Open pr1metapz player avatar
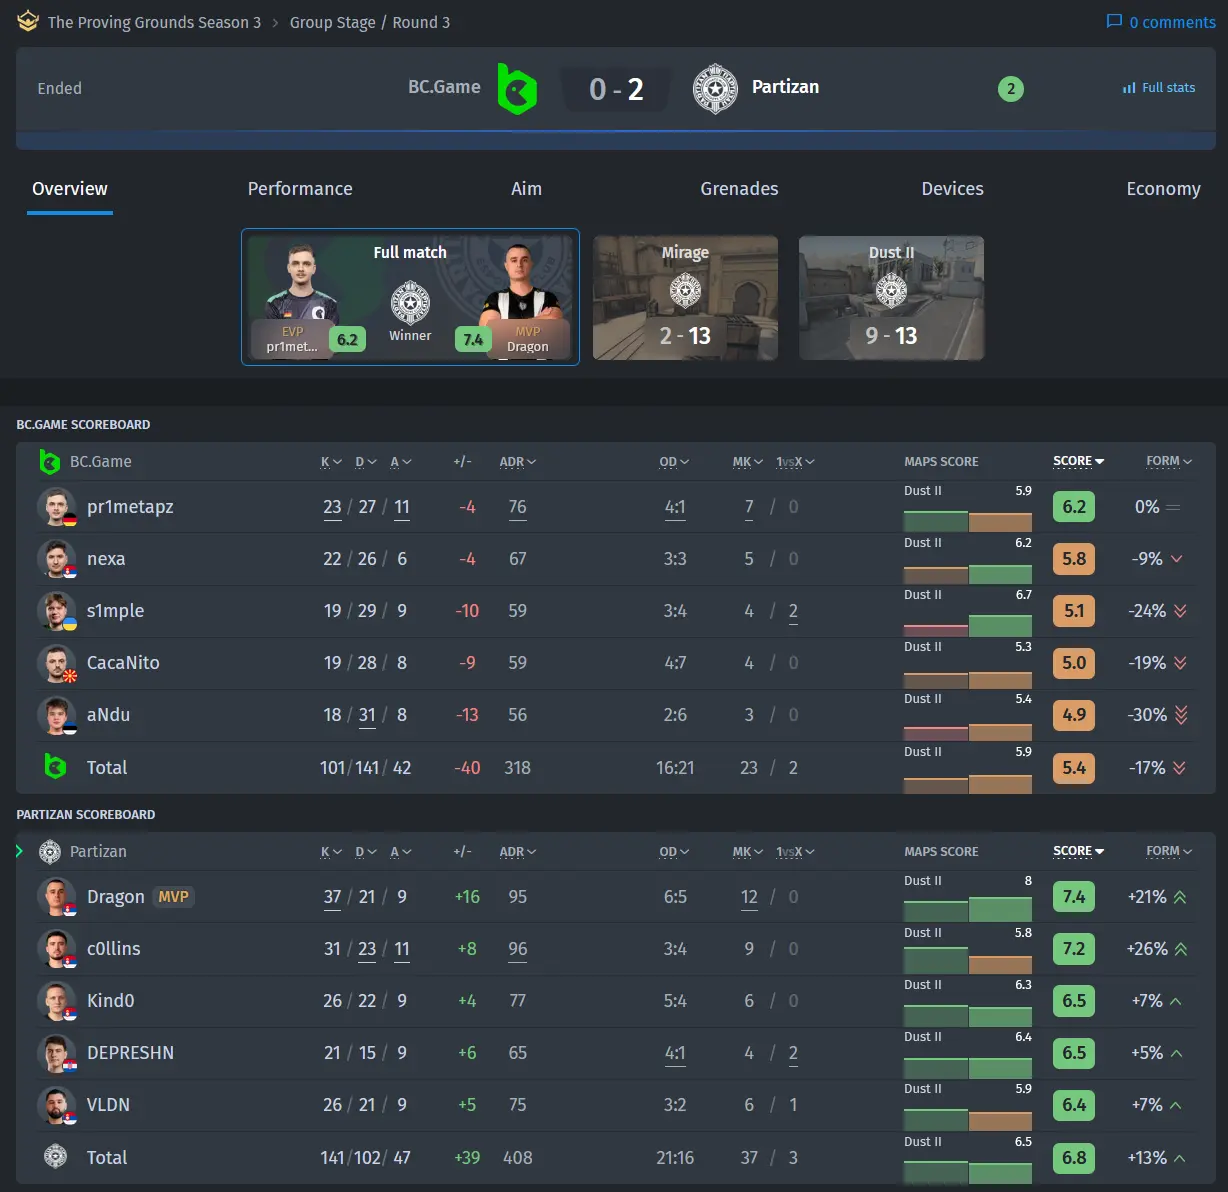The image size is (1228, 1192). [x=57, y=507]
